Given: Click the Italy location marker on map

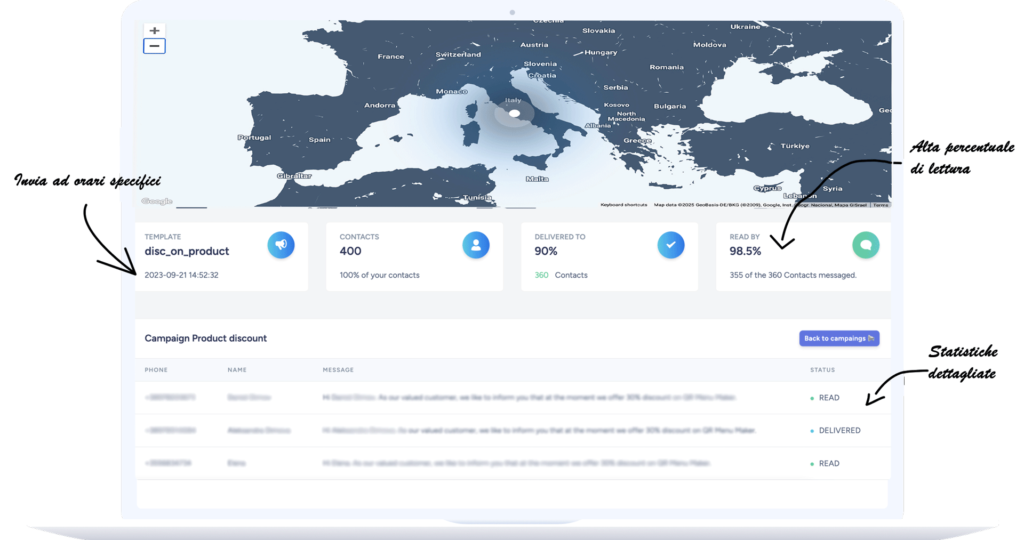Looking at the screenshot, I should tap(515, 114).
